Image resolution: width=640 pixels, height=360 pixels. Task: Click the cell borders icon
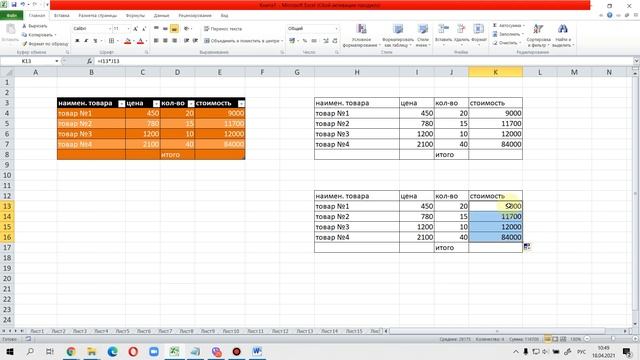pos(111,41)
